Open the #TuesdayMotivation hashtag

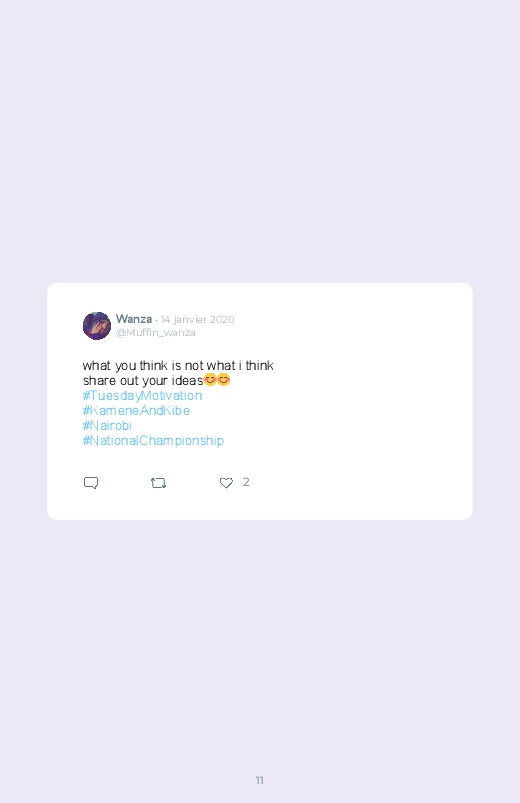(142, 395)
